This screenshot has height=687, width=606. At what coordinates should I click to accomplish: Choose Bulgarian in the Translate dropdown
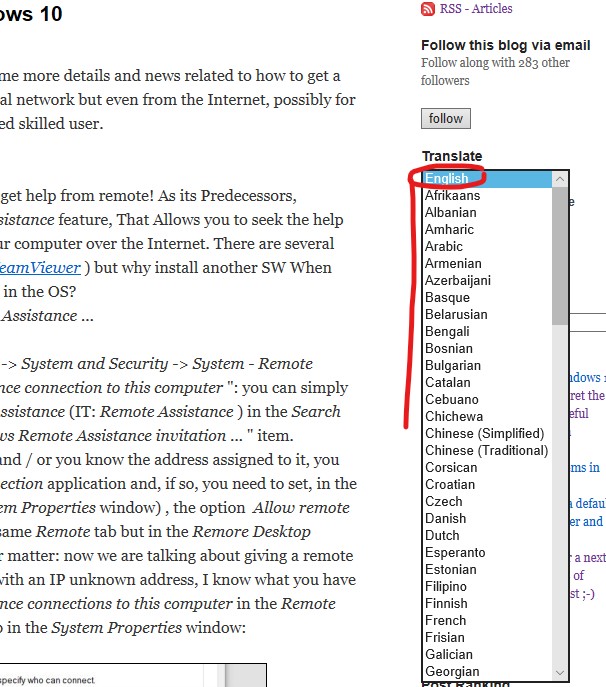tap(452, 366)
